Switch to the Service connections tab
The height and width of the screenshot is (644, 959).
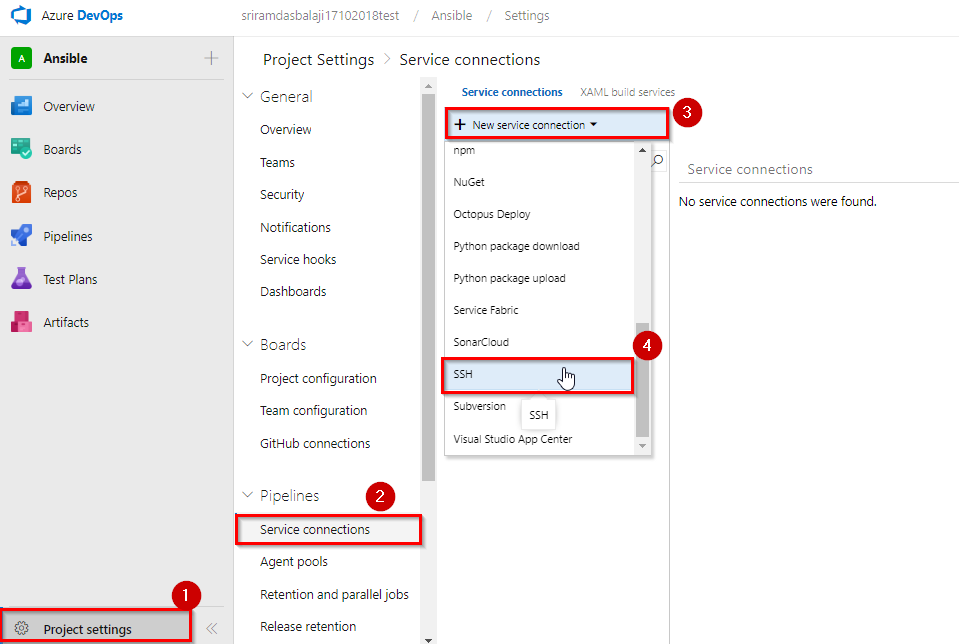pos(512,92)
